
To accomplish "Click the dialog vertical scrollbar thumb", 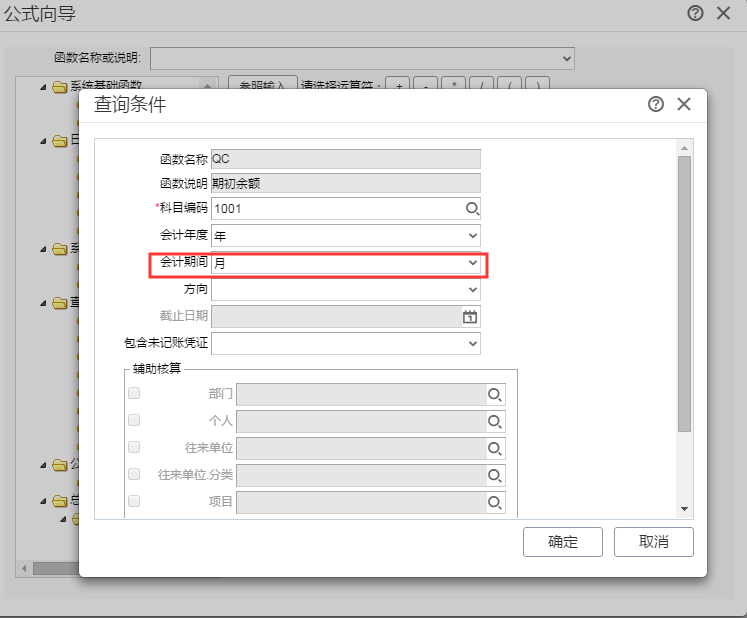I will (x=685, y=294).
